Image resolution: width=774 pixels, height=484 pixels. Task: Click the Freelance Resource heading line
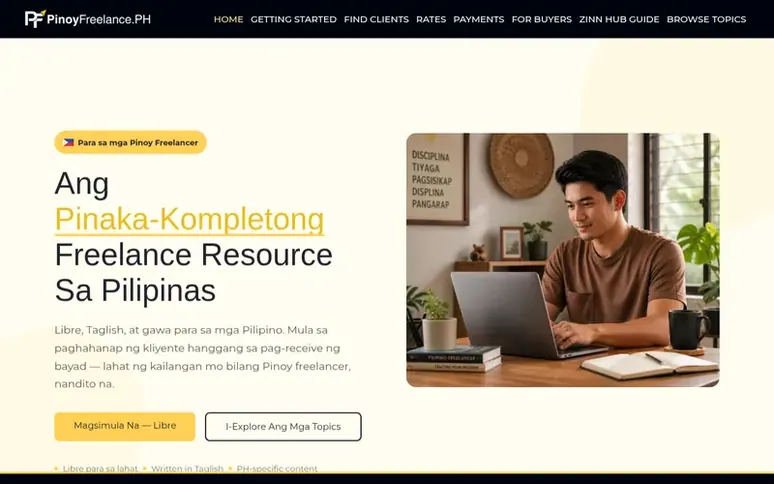194,255
